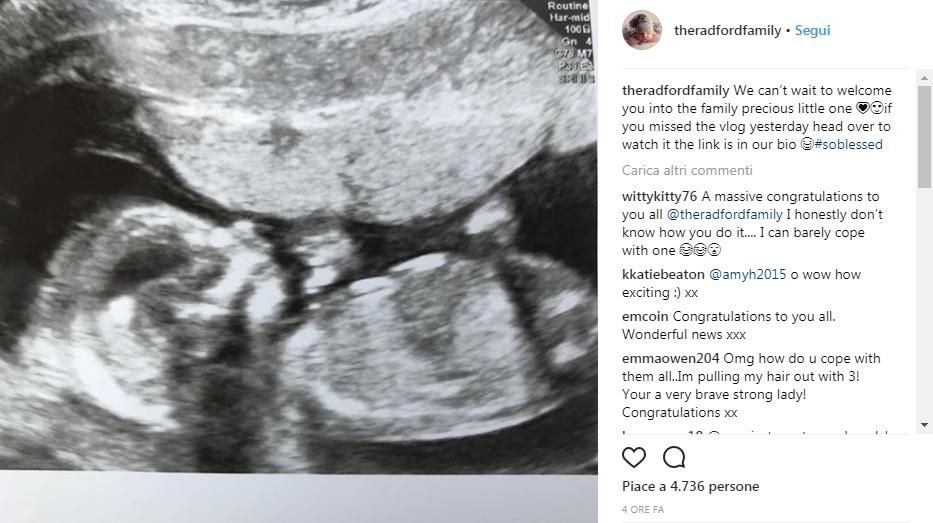Open the wittykitty76 commenter profile

[x=659, y=196]
